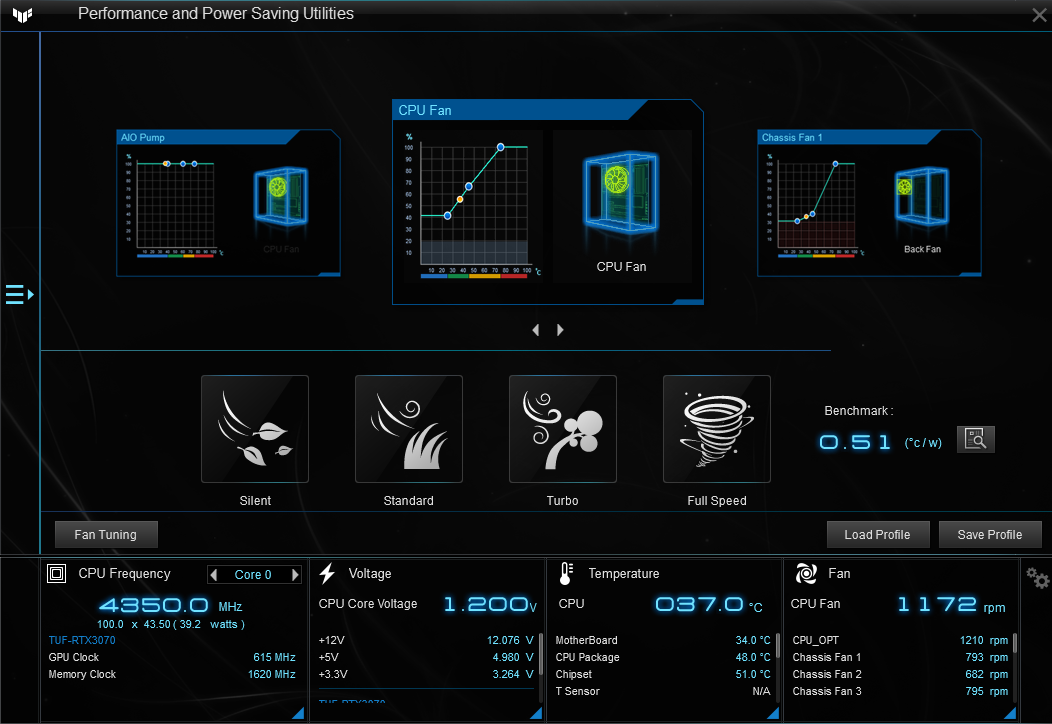Select the AIO Pump fan card
Screen dimensions: 1052x724
click(x=228, y=203)
